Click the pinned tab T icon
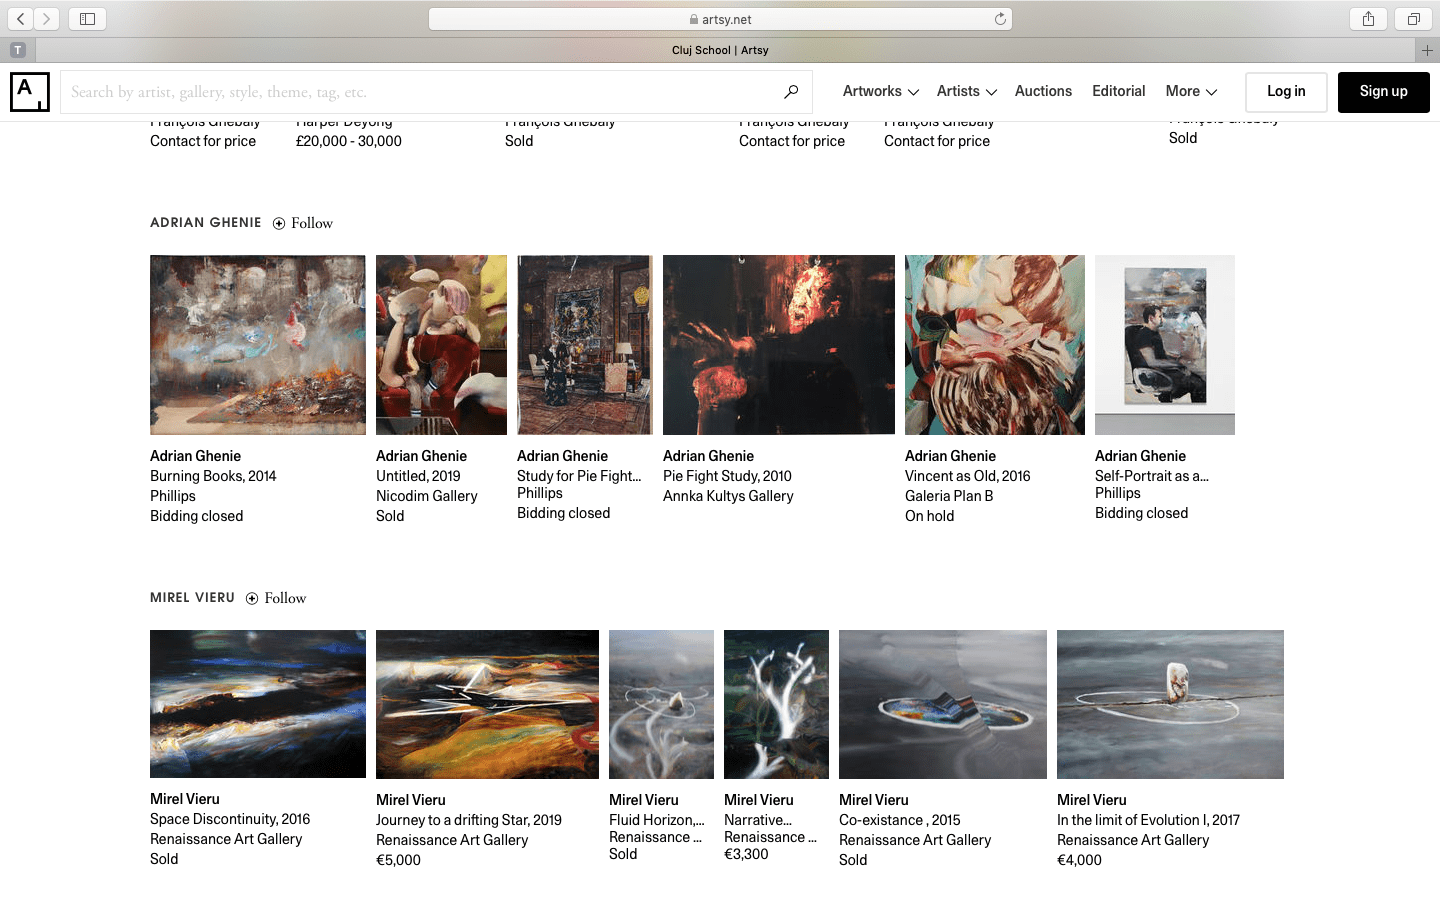The height and width of the screenshot is (900, 1440). tap(18, 50)
